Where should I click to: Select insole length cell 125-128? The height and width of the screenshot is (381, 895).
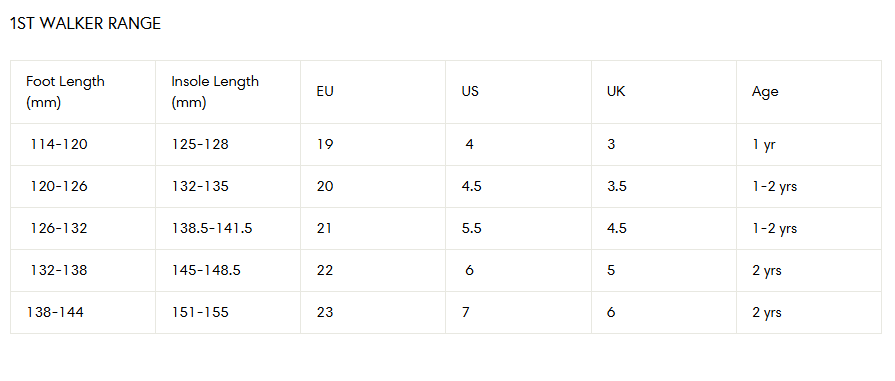click(x=228, y=145)
